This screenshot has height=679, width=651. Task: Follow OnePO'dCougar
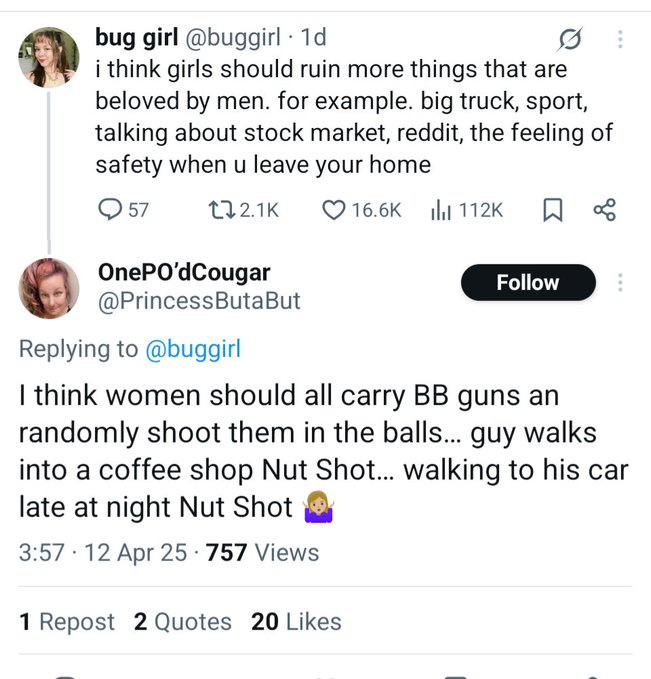click(x=527, y=283)
